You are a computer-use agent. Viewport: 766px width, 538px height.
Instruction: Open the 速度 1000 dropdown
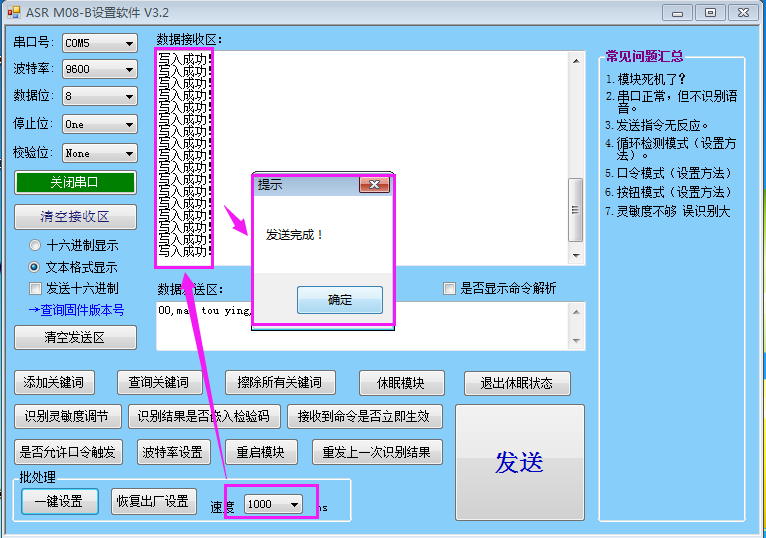click(273, 504)
